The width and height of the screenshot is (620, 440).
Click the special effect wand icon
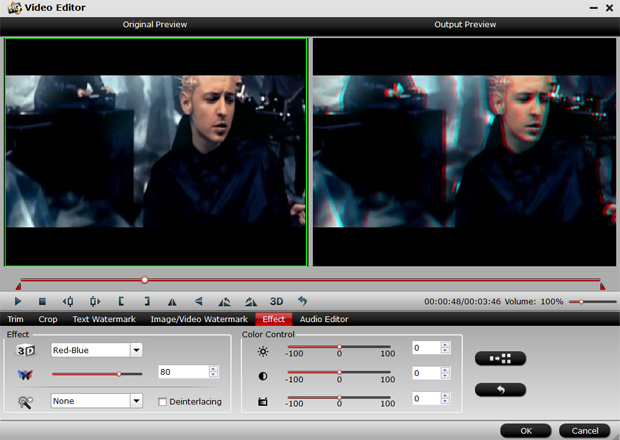click(x=26, y=402)
